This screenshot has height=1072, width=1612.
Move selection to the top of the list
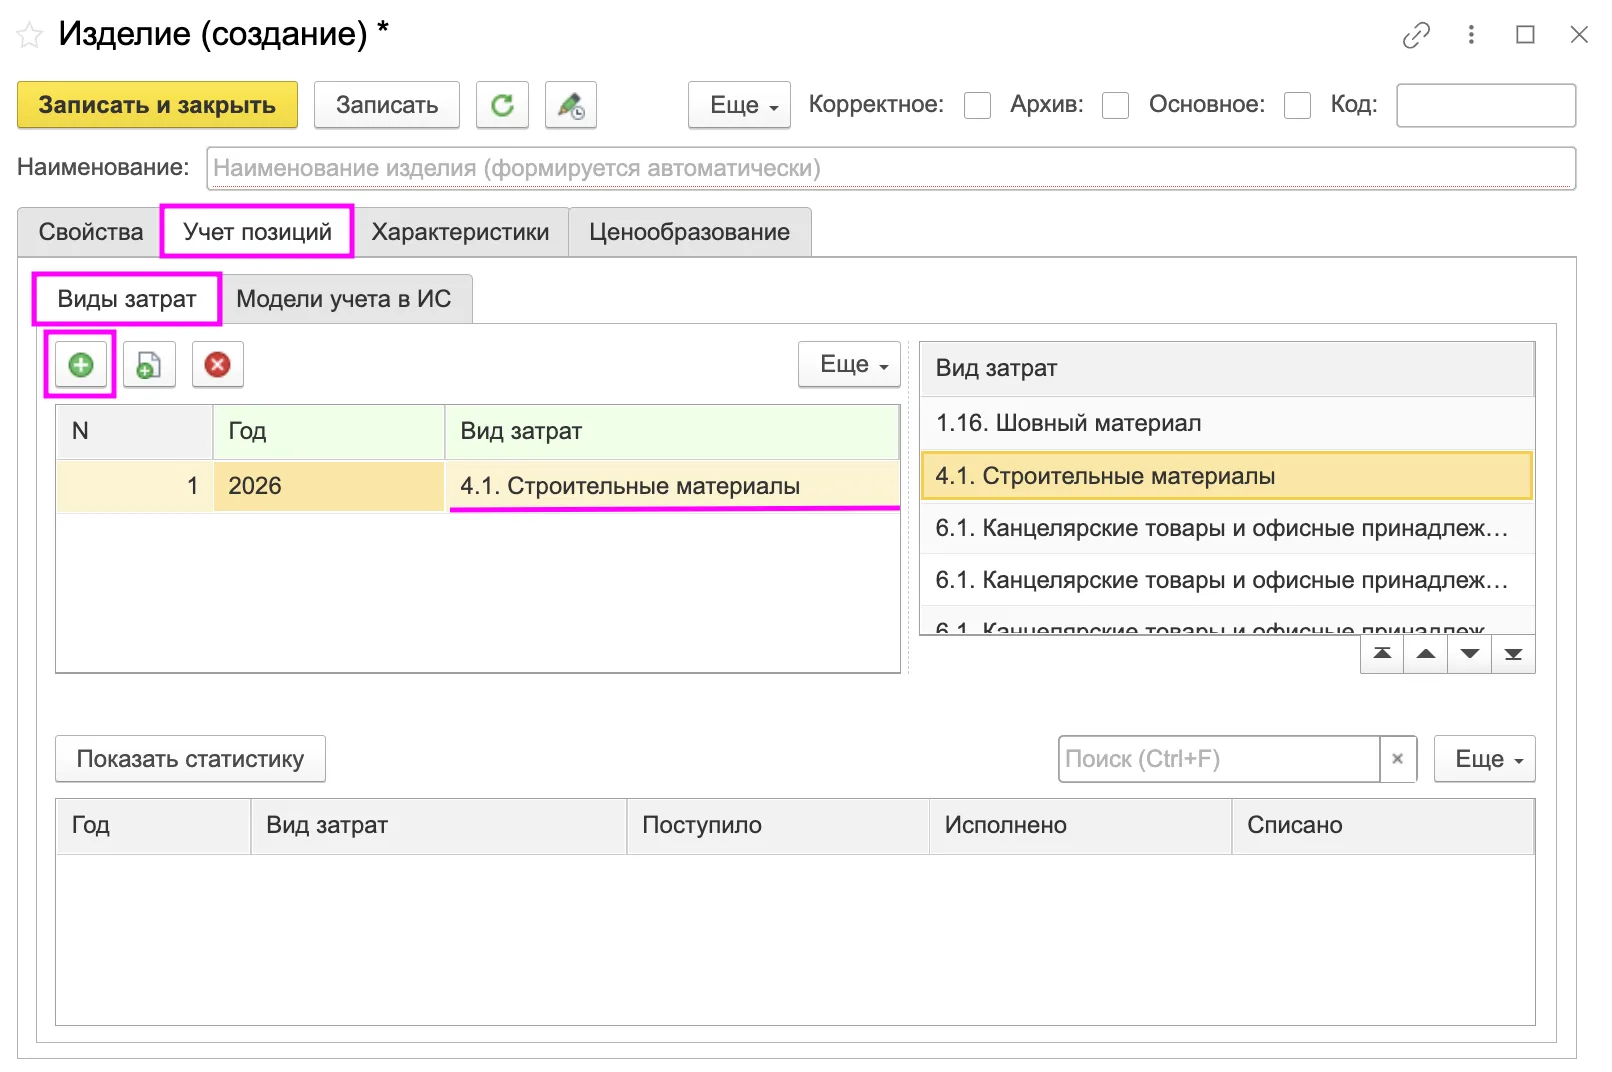coord(1382,654)
